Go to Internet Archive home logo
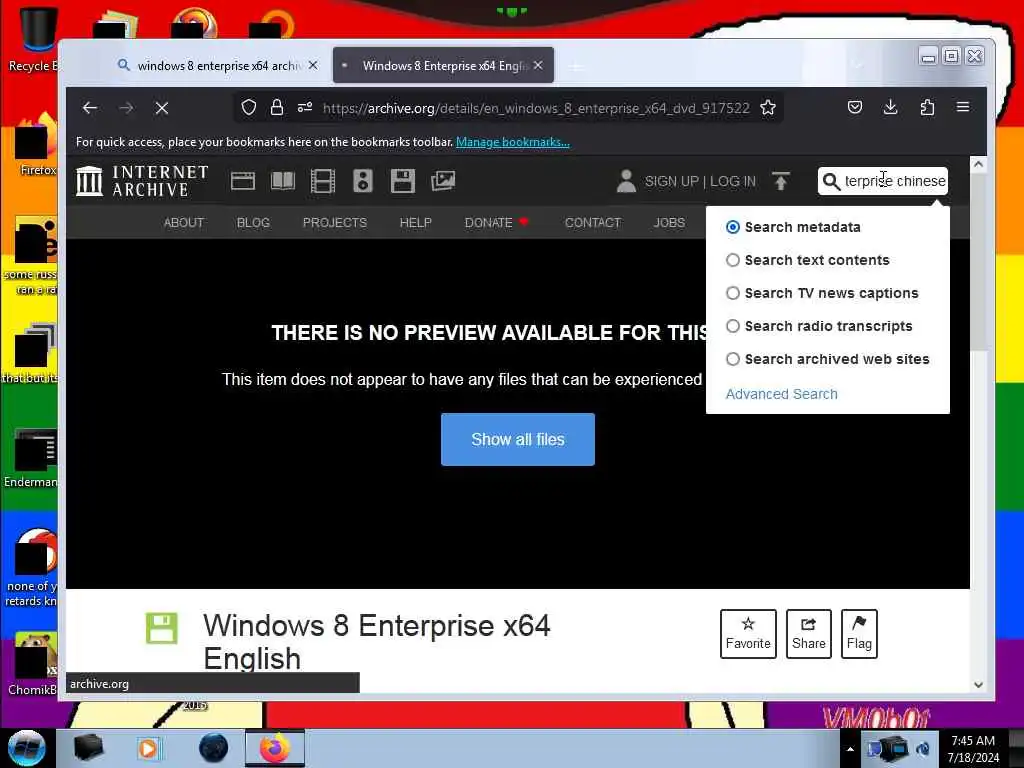 pyautogui.click(x=142, y=181)
